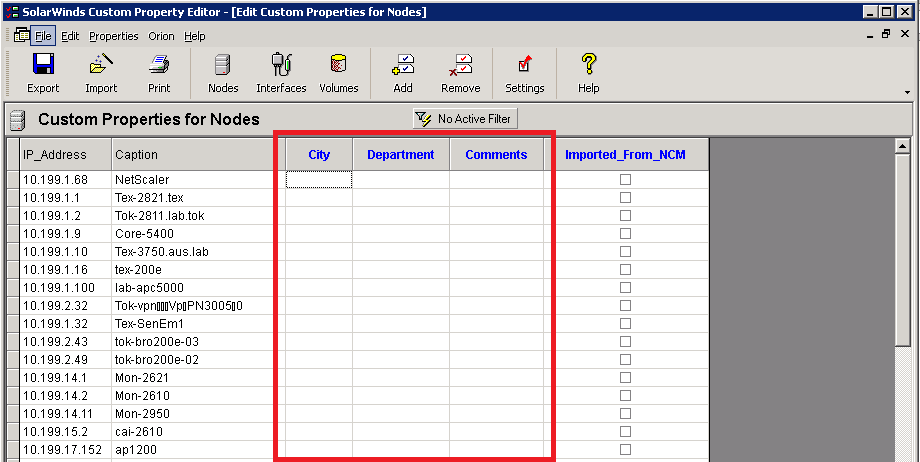Viewport: 920px width, 462px height.
Task: Check Imported_From_NCM for Tex-3750.aus.lab
Action: pyautogui.click(x=625, y=251)
